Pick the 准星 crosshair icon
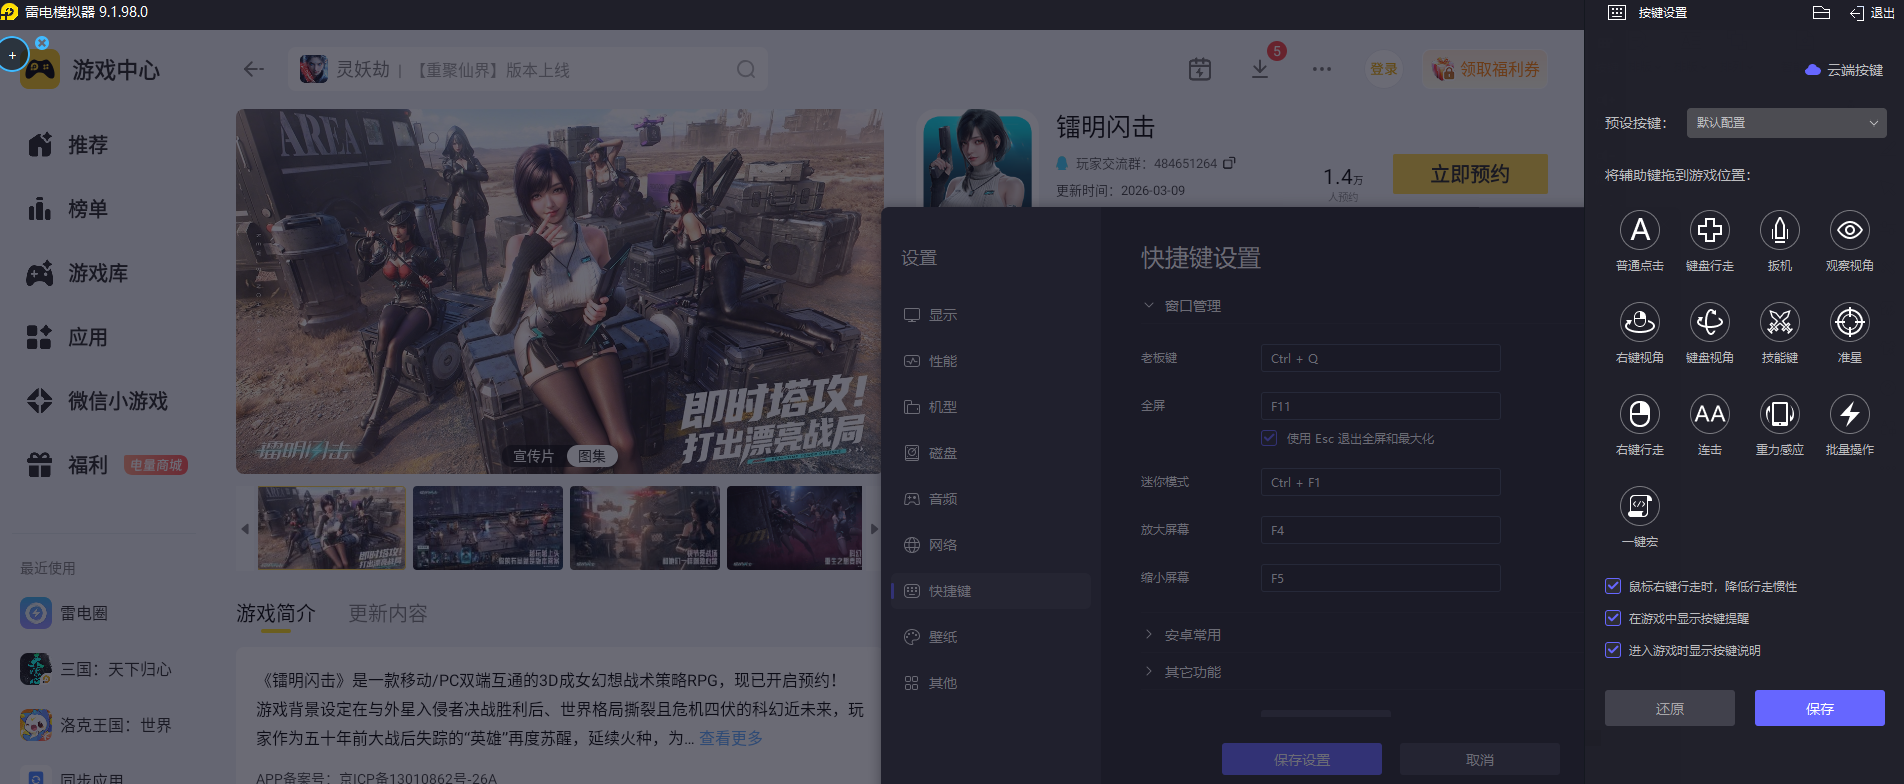 1849,323
